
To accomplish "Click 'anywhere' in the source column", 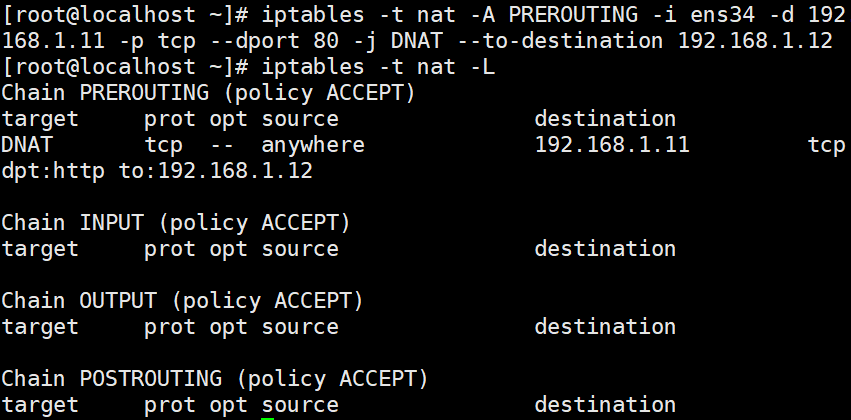I will (313, 145).
